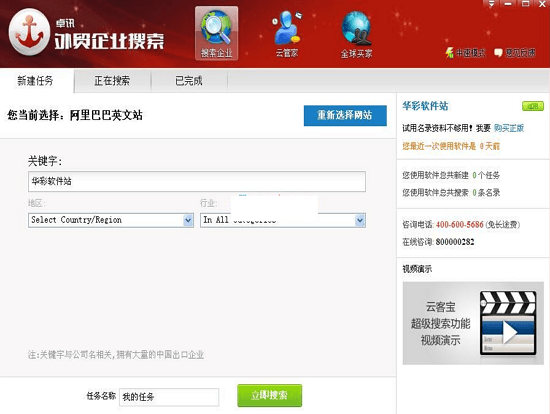Click the 购买正版 link
Image resolution: width=550 pixels, height=414 pixels.
pos(509,128)
